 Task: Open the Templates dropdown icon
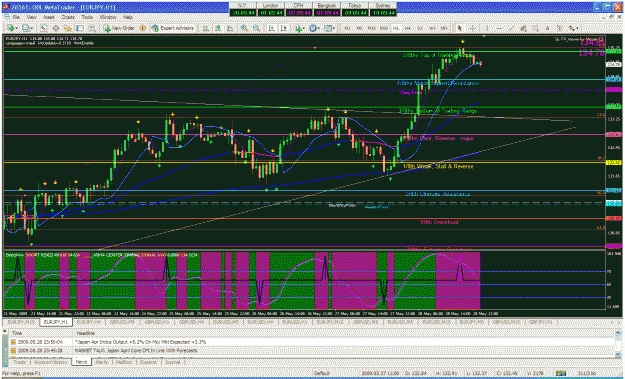[x=330, y=28]
